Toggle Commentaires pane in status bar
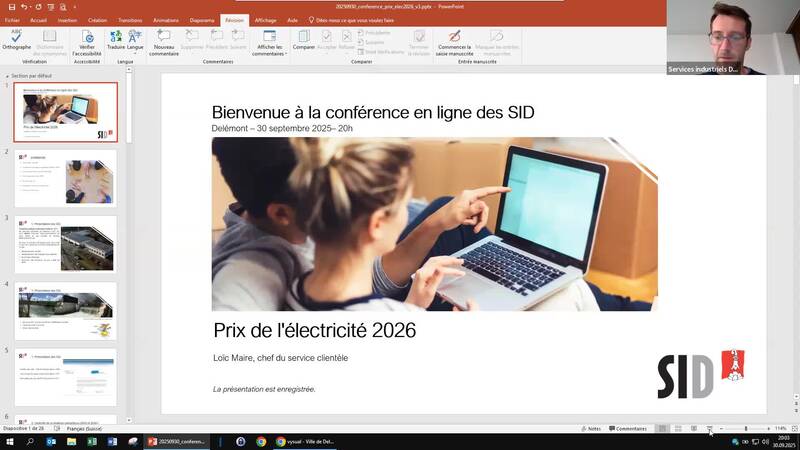Viewport: 800px width, 450px height. click(x=627, y=428)
